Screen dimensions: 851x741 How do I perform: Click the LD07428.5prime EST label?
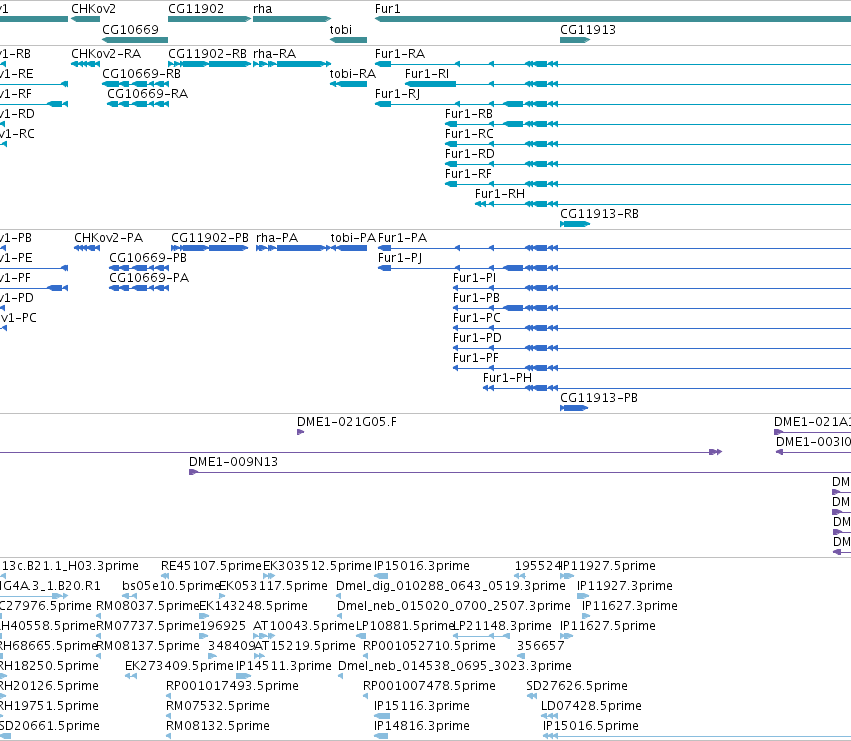click(591, 706)
